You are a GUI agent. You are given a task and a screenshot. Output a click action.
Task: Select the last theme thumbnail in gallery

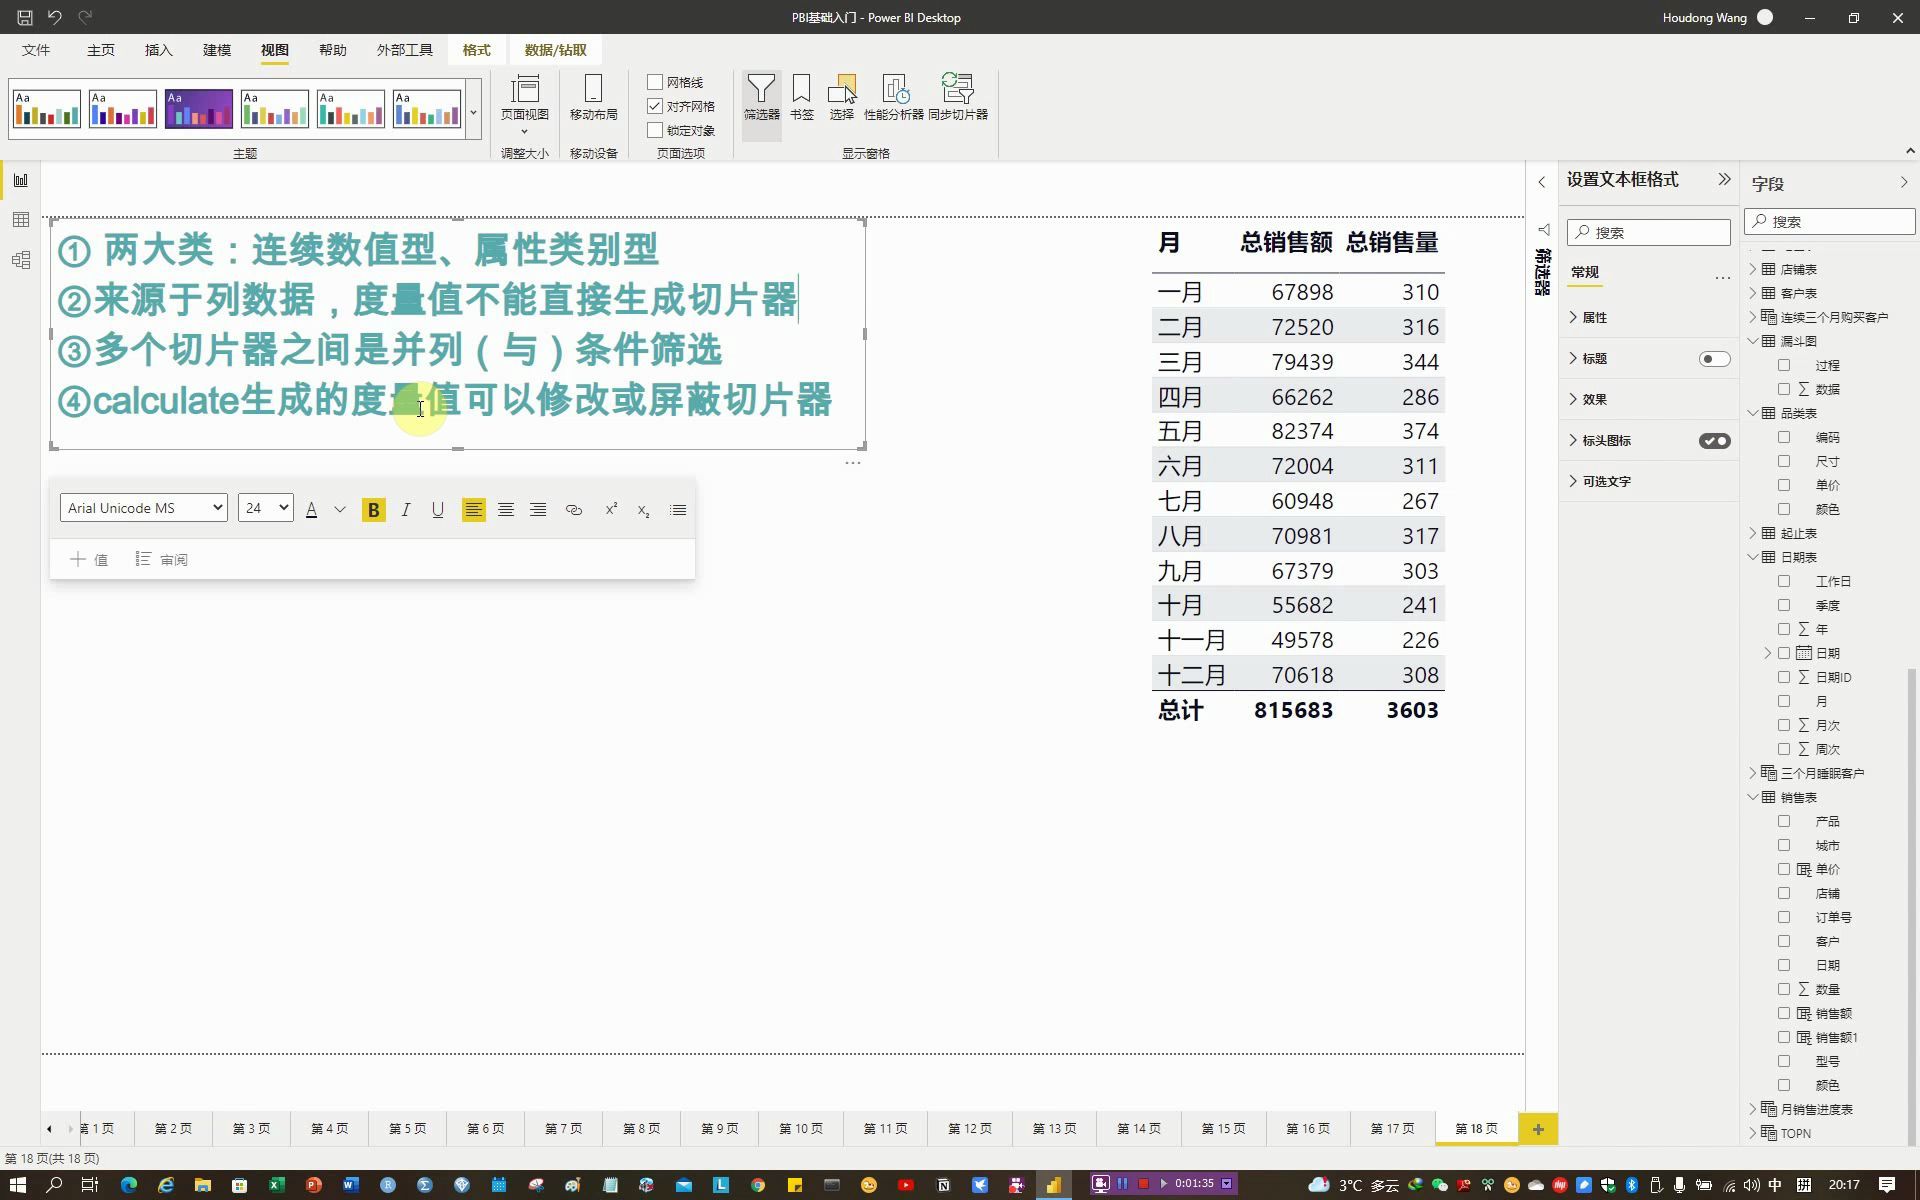(x=427, y=109)
